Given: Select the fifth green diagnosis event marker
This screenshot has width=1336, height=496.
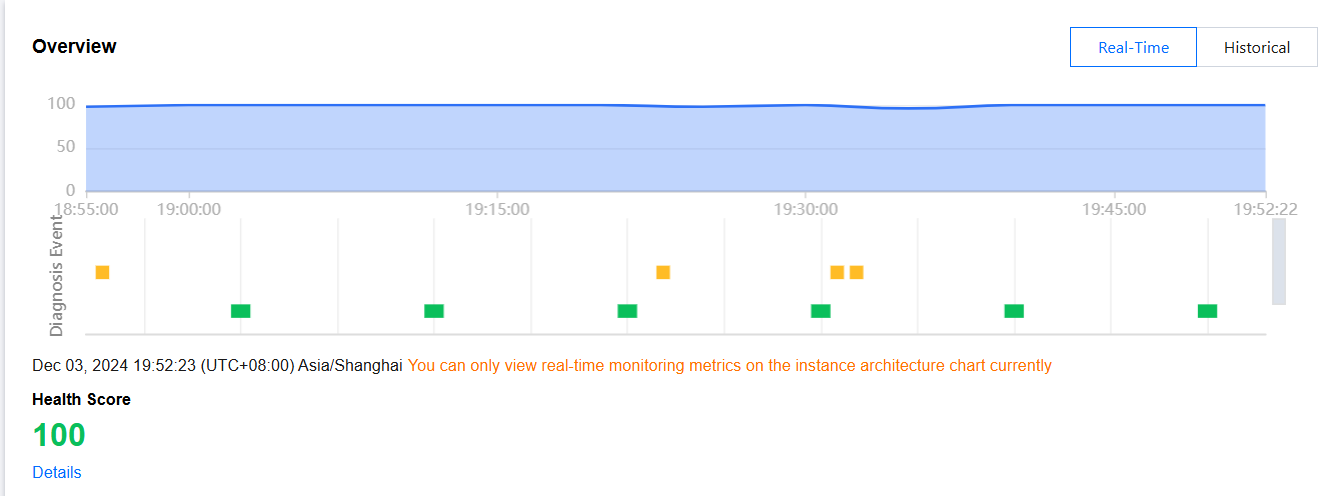Looking at the screenshot, I should point(1014,311).
